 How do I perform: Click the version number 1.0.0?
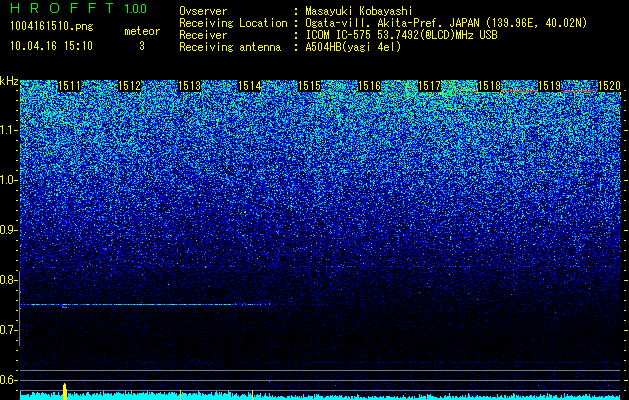[x=136, y=9]
